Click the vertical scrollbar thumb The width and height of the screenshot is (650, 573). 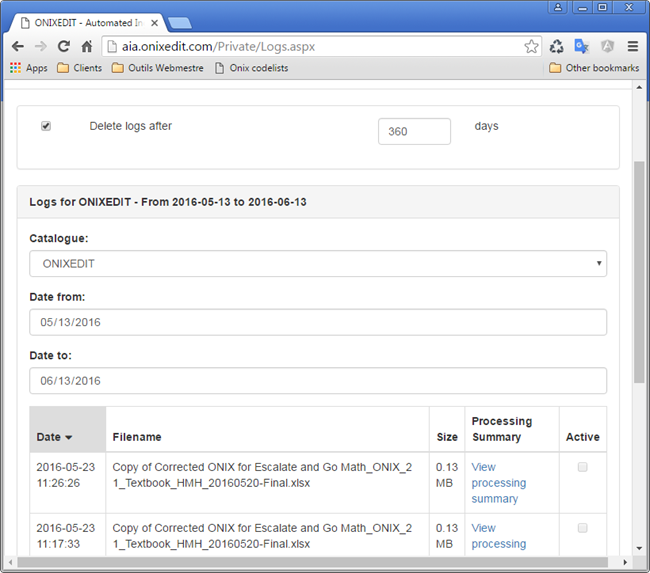pyautogui.click(x=639, y=272)
